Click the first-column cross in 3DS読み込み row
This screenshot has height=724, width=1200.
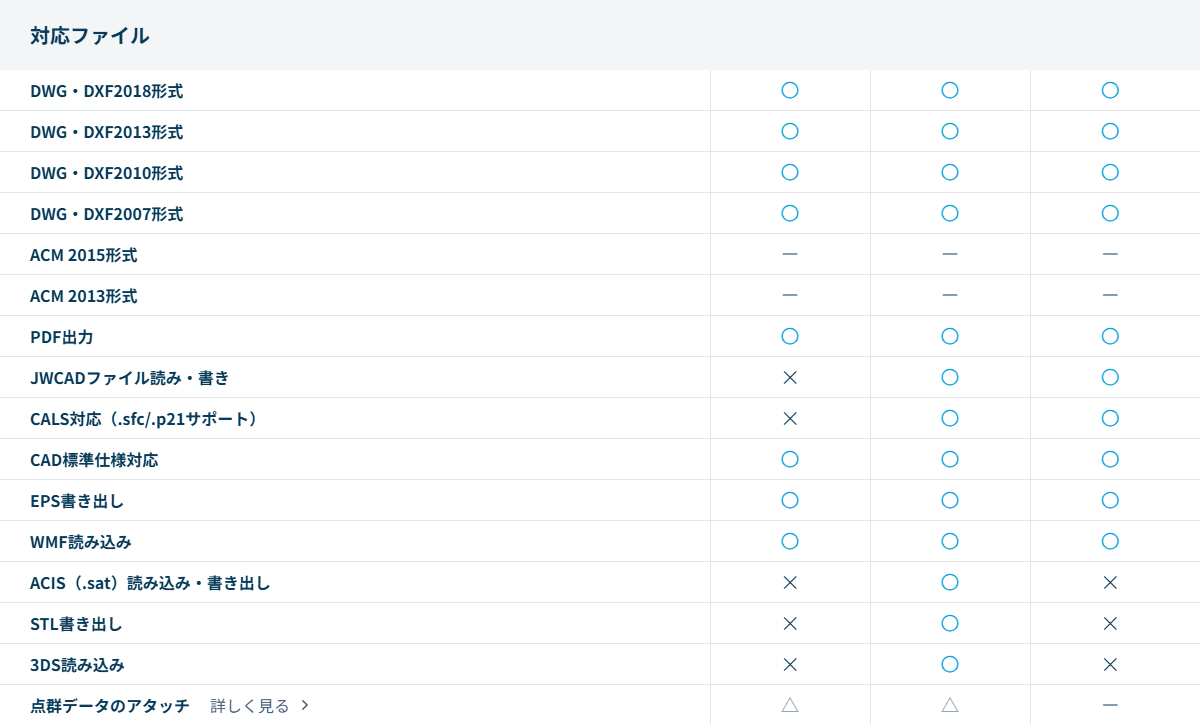[790, 664]
